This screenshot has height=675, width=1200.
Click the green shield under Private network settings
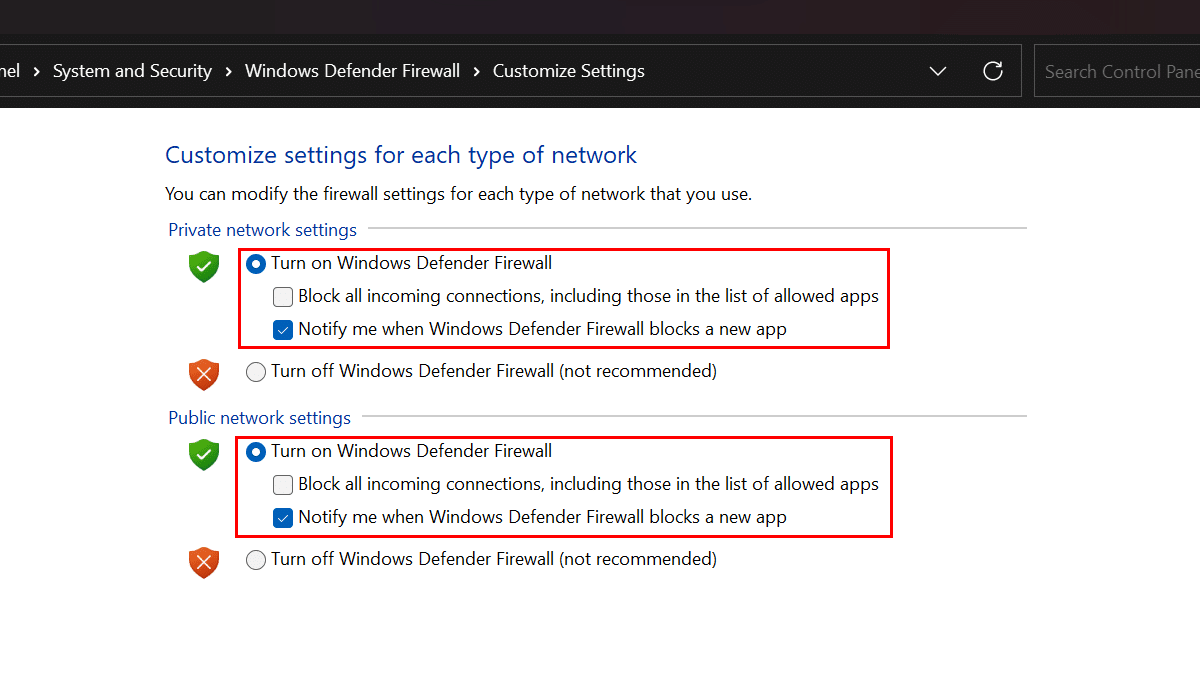[204, 266]
